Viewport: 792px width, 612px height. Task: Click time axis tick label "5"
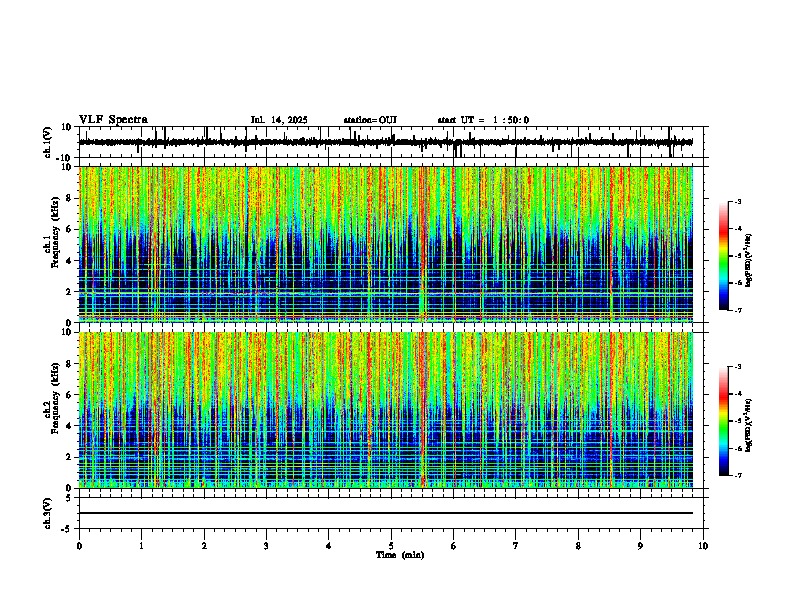391,546
